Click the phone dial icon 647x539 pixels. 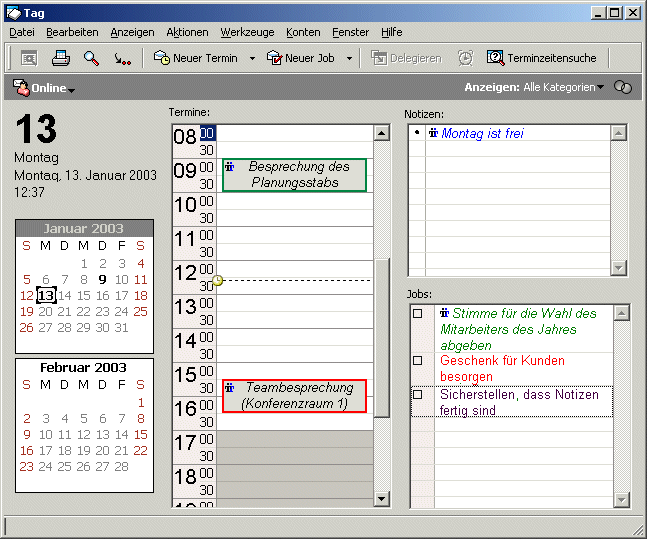pyautogui.click(x=122, y=59)
